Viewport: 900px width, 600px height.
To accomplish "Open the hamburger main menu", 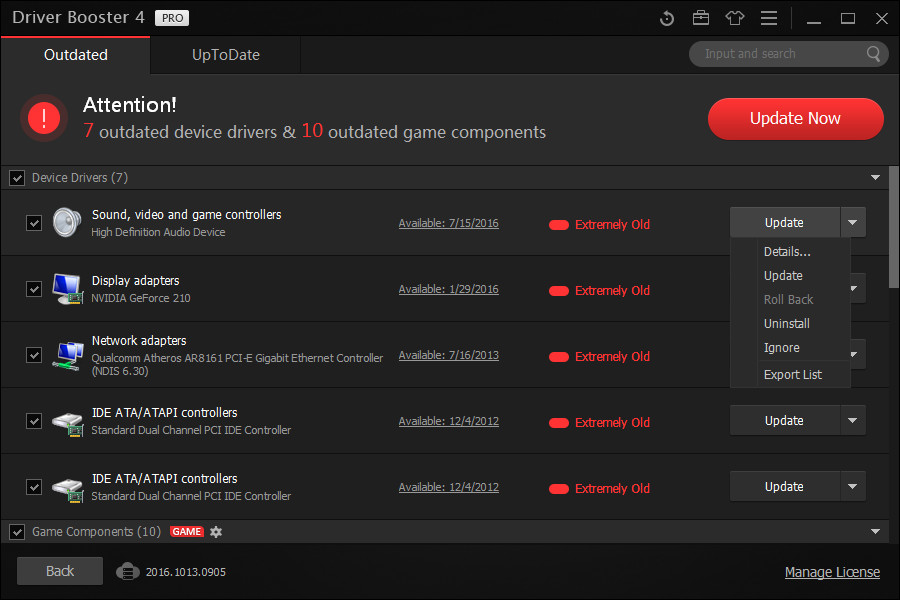I will 769,18.
